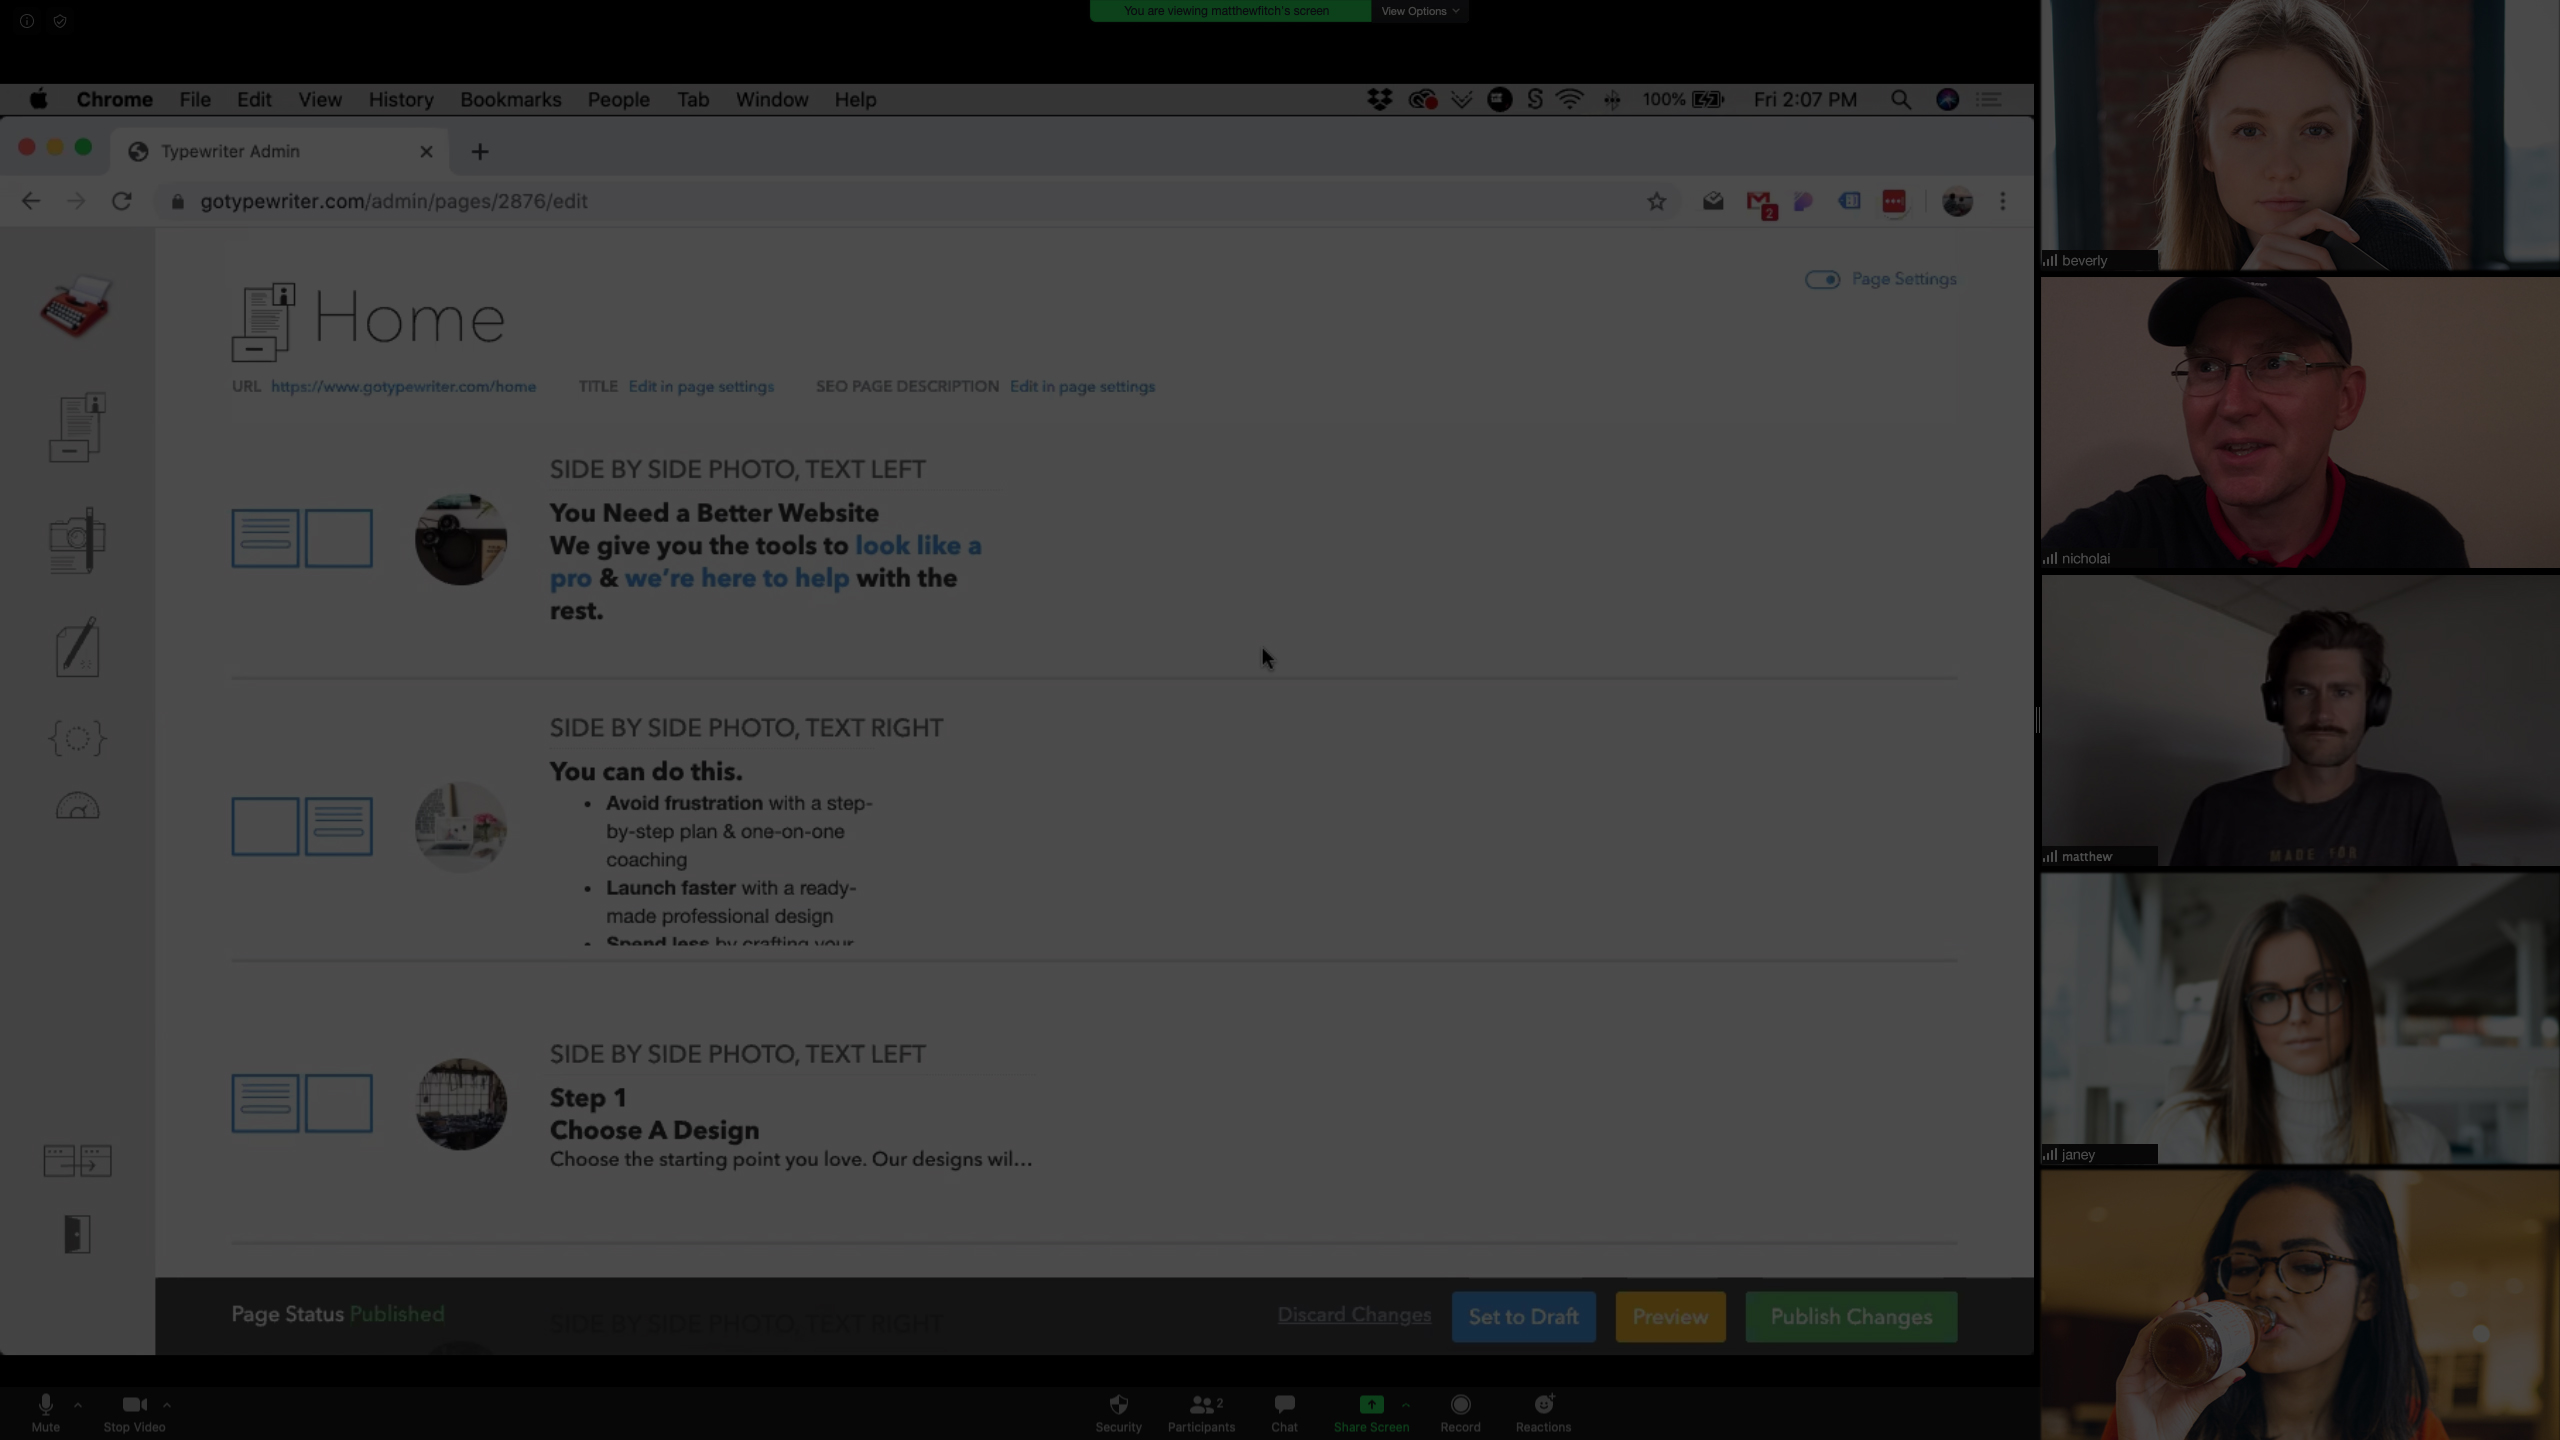Open the pages icon in sidebar

click(77, 428)
